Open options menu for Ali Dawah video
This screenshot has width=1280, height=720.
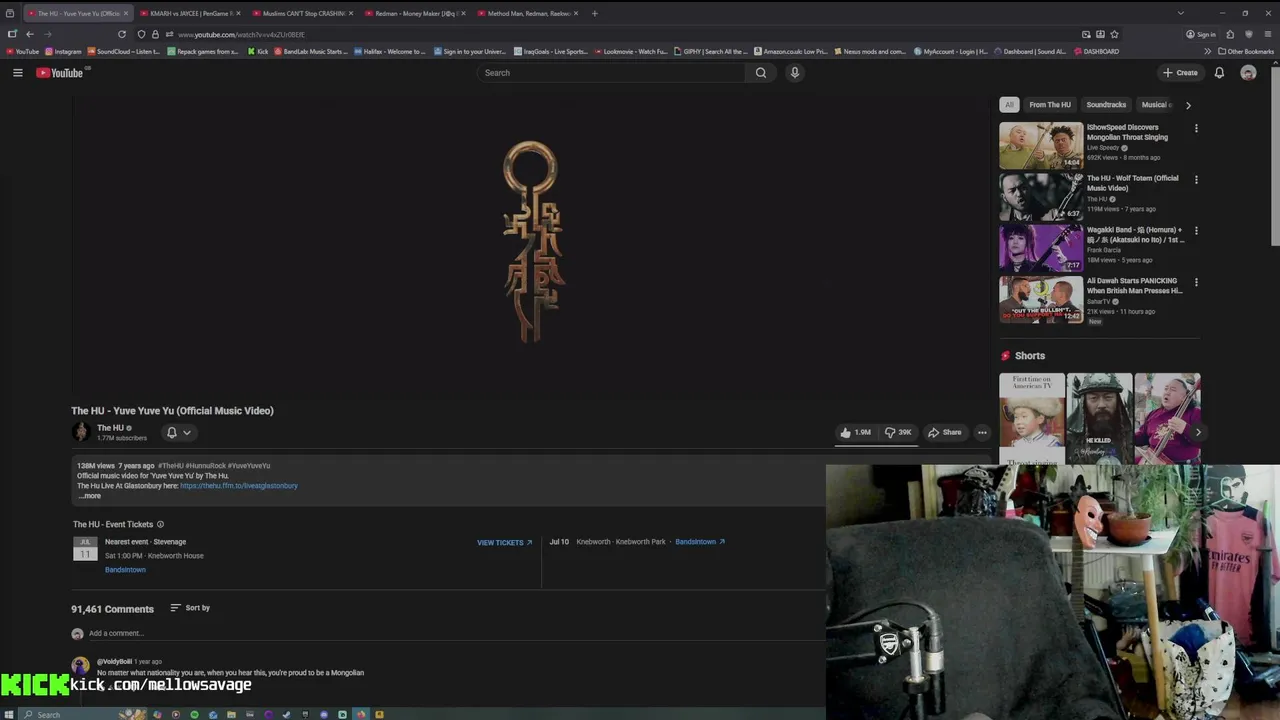[x=1196, y=282]
